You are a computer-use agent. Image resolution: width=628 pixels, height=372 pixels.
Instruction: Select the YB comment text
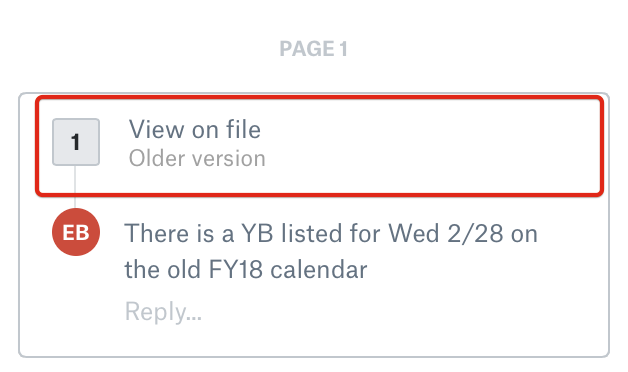(331, 251)
